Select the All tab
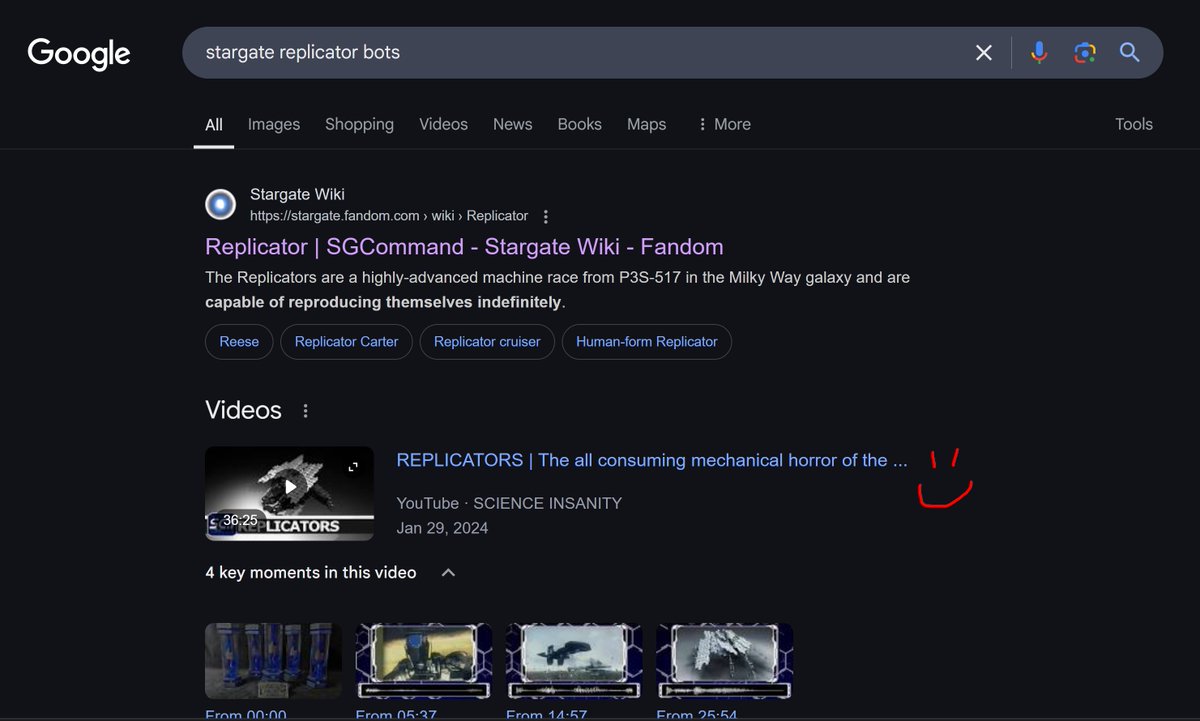The width and height of the screenshot is (1200, 721). [214, 125]
